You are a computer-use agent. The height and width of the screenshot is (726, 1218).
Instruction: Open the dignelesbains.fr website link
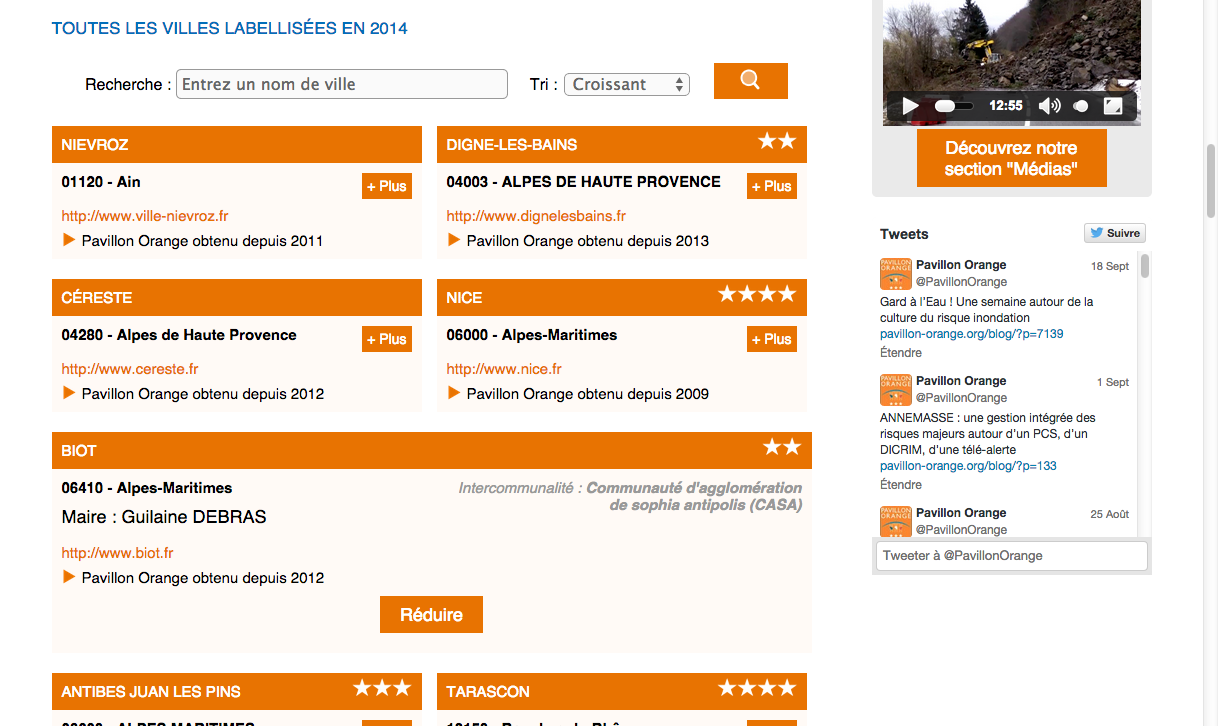click(536, 216)
